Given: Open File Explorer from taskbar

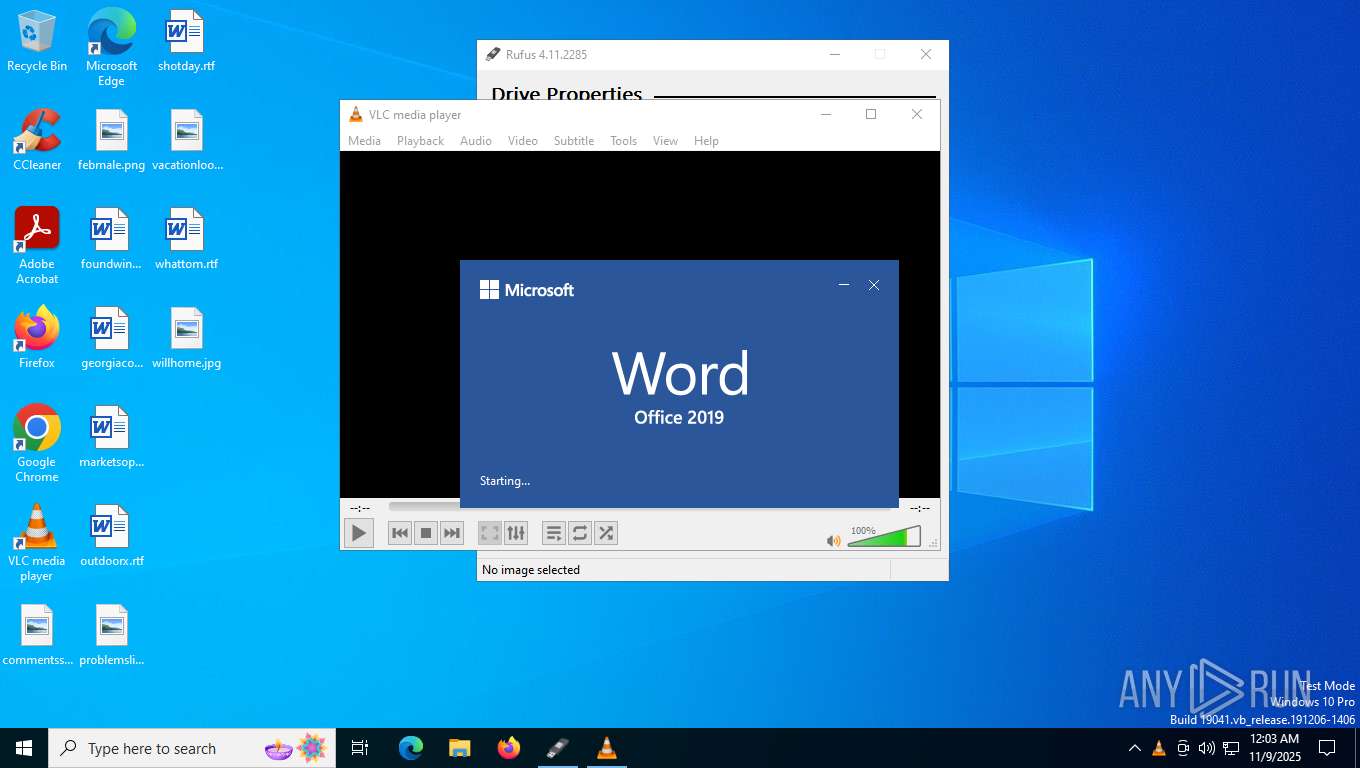Looking at the screenshot, I should (x=459, y=748).
